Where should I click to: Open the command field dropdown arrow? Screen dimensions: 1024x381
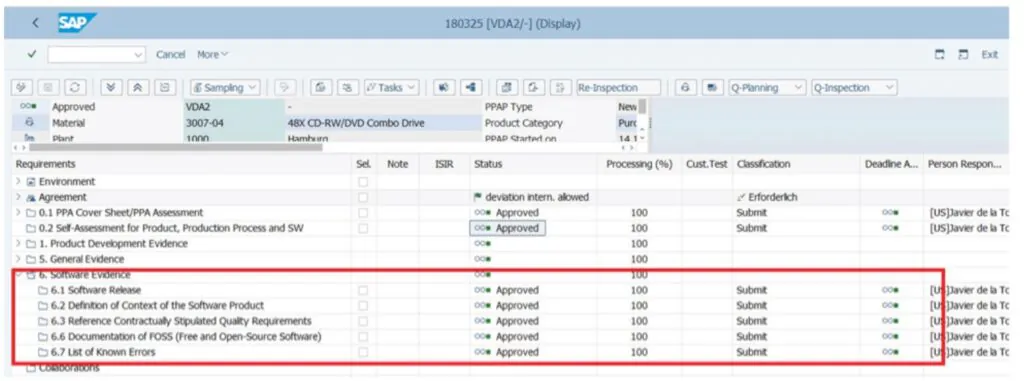click(138, 55)
